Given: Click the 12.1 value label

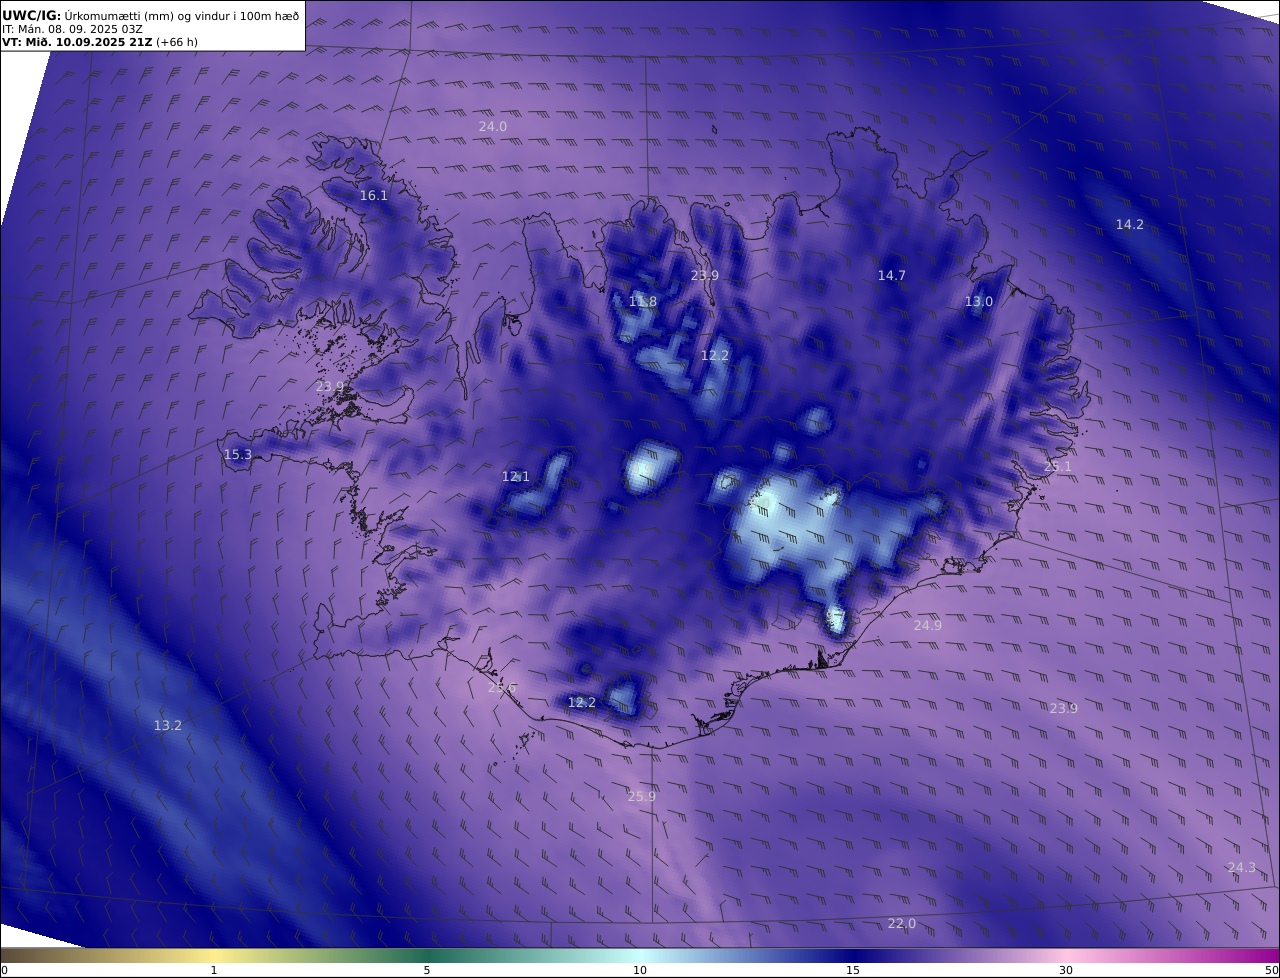Looking at the screenshot, I should coord(515,476).
